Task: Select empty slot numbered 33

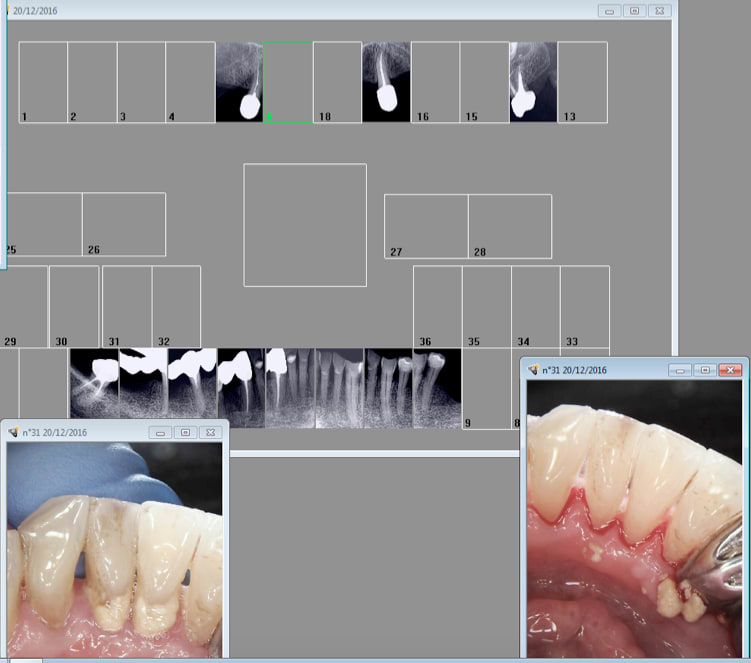Action: 585,306
